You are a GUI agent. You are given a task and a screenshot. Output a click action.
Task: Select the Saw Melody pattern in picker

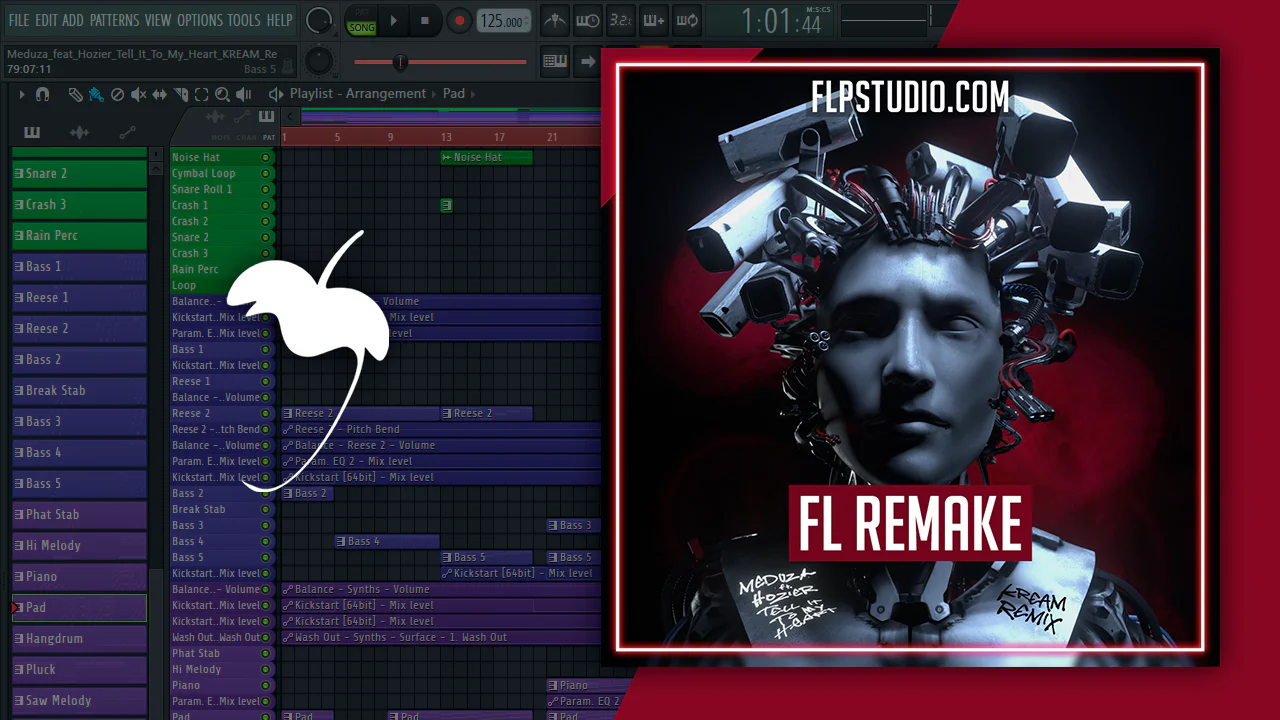click(x=79, y=701)
